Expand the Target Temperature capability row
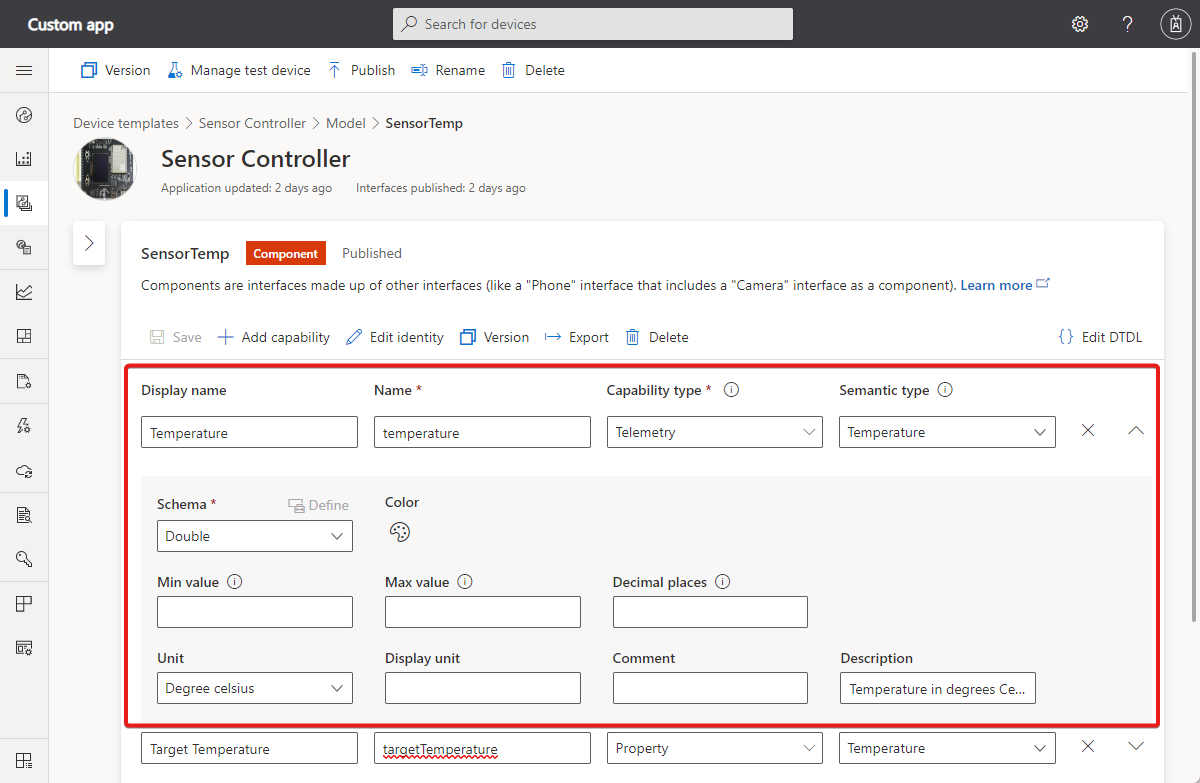The width and height of the screenshot is (1200, 783). (x=1135, y=746)
